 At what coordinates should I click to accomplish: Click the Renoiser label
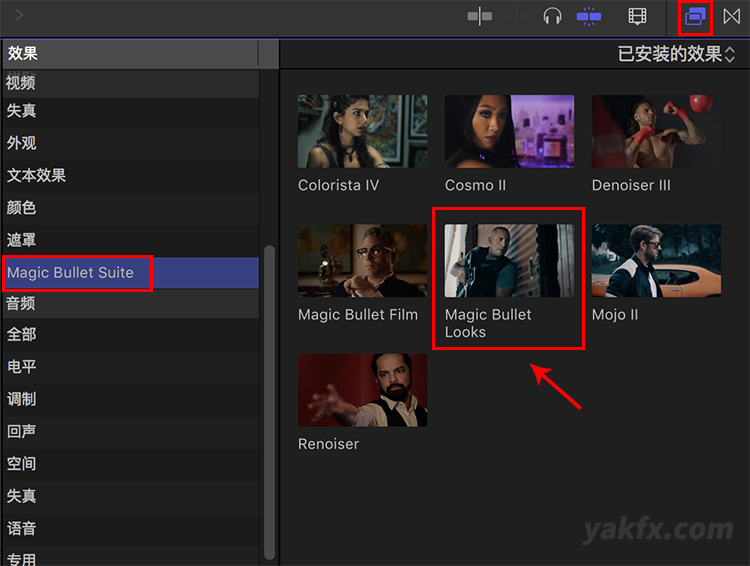[x=328, y=444]
